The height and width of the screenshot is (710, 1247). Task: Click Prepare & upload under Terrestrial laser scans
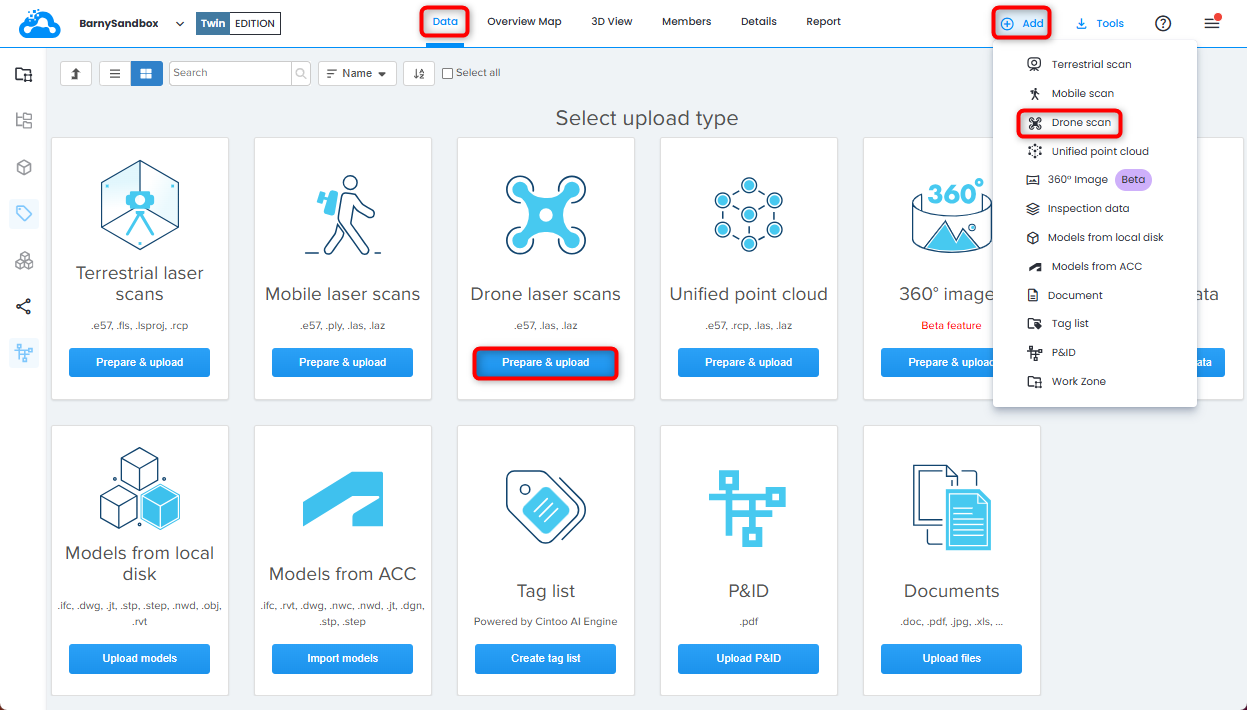(140, 363)
